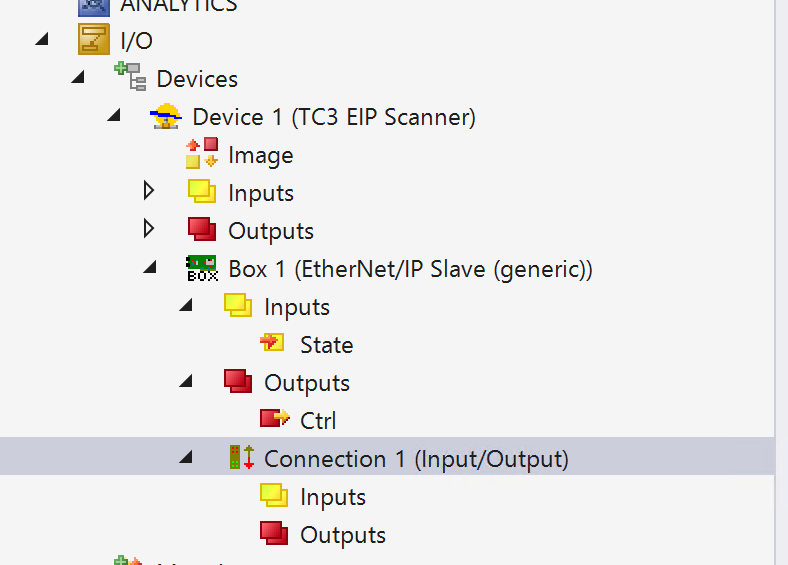Viewport: 788px width, 565px height.
Task: Collapse the Devices node
Action: [x=77, y=78]
